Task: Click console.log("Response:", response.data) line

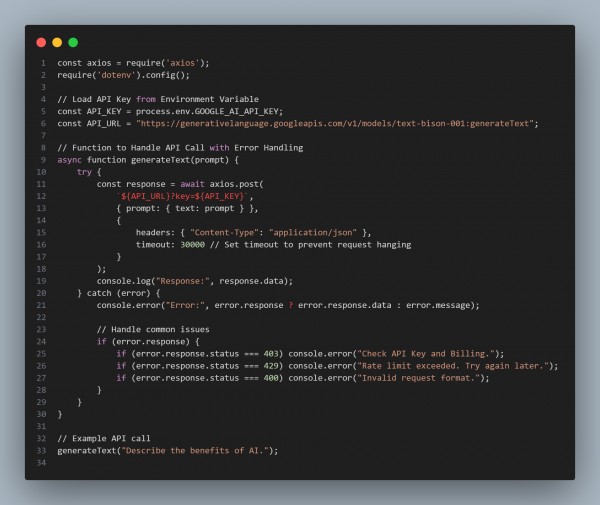Action: click(195, 281)
